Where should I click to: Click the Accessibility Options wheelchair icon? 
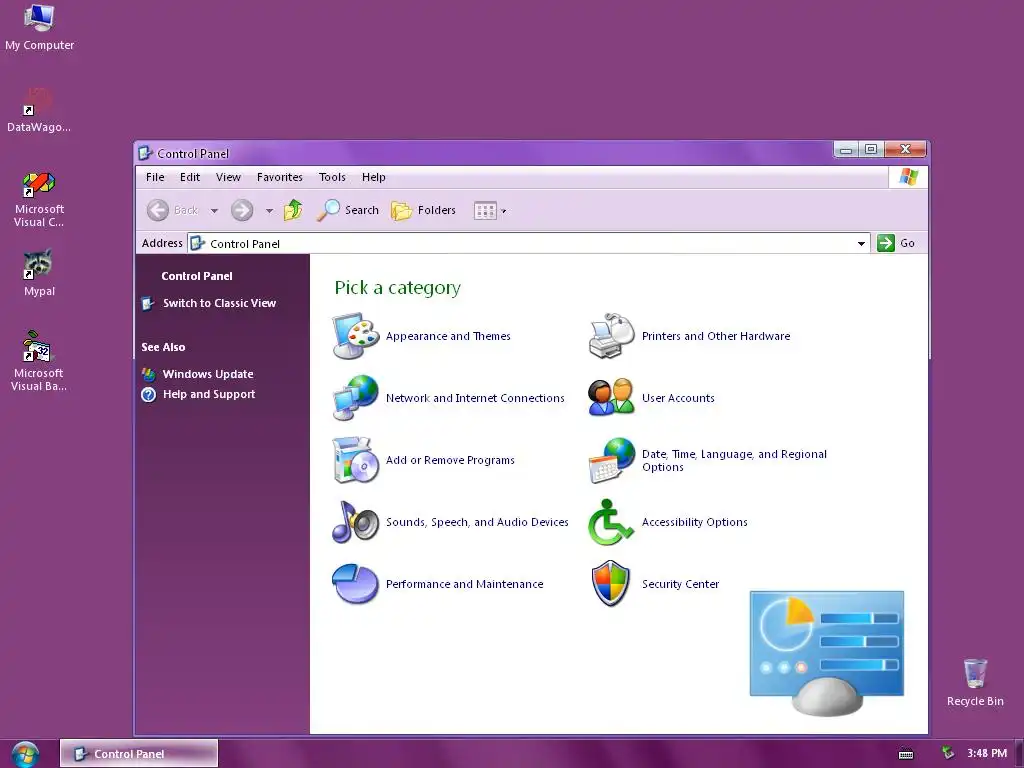(x=611, y=522)
